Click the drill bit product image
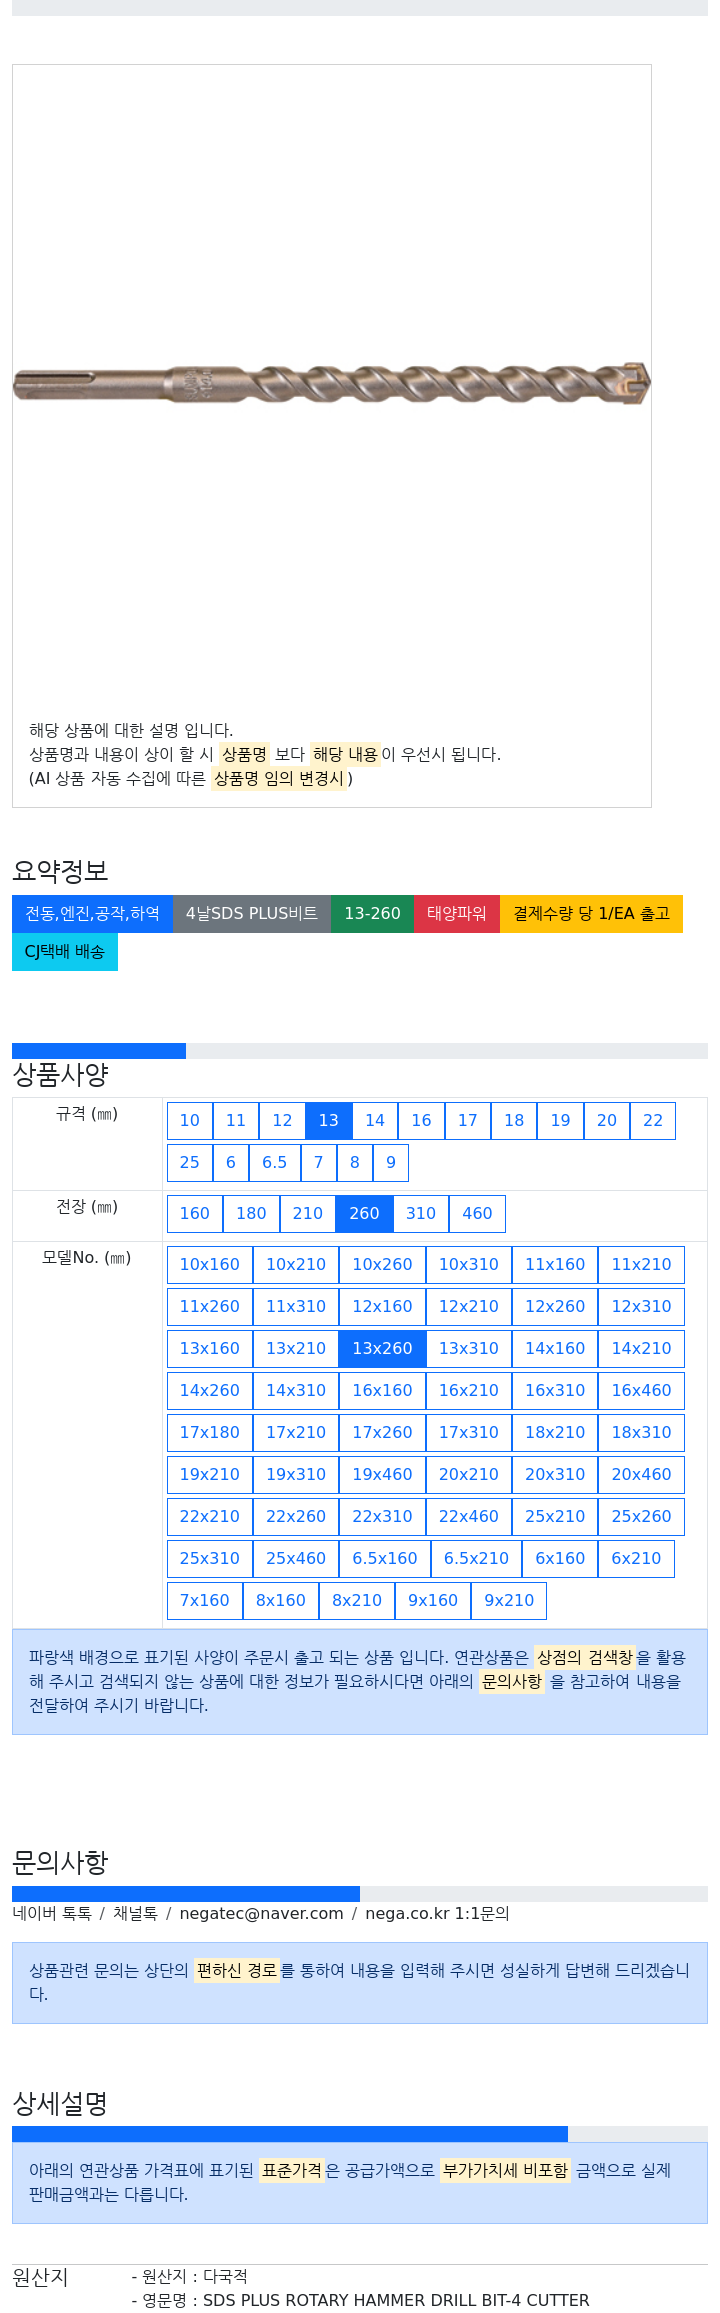Screen dimensions: 720x2313 pos(332,384)
